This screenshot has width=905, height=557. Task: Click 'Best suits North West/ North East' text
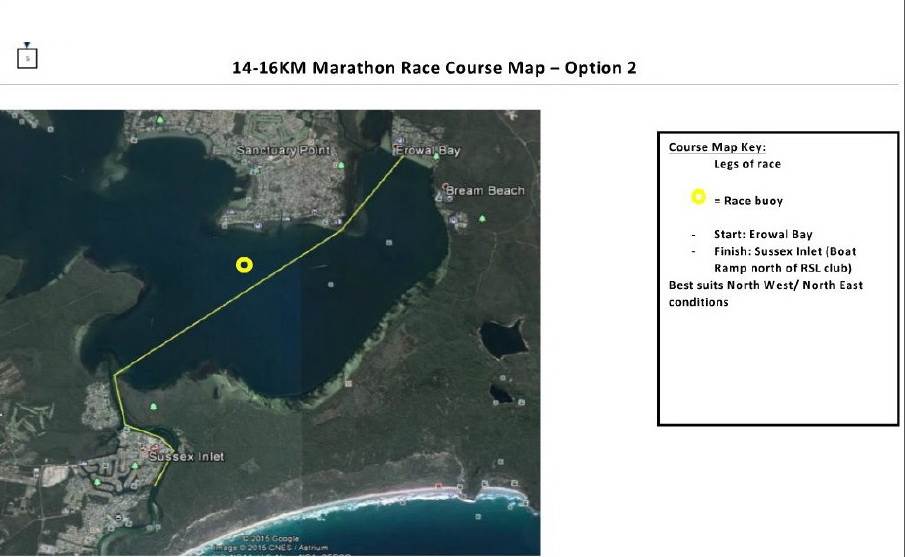point(765,285)
